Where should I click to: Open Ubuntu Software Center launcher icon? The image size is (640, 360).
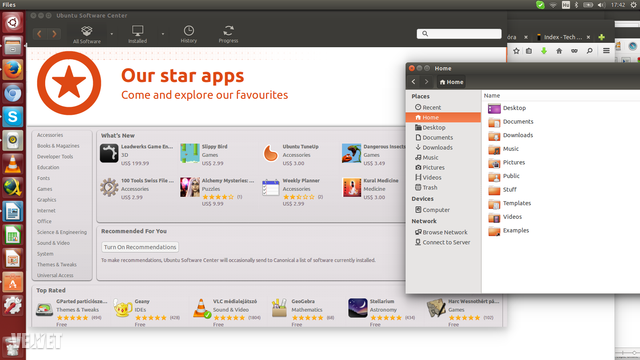(x=13, y=282)
